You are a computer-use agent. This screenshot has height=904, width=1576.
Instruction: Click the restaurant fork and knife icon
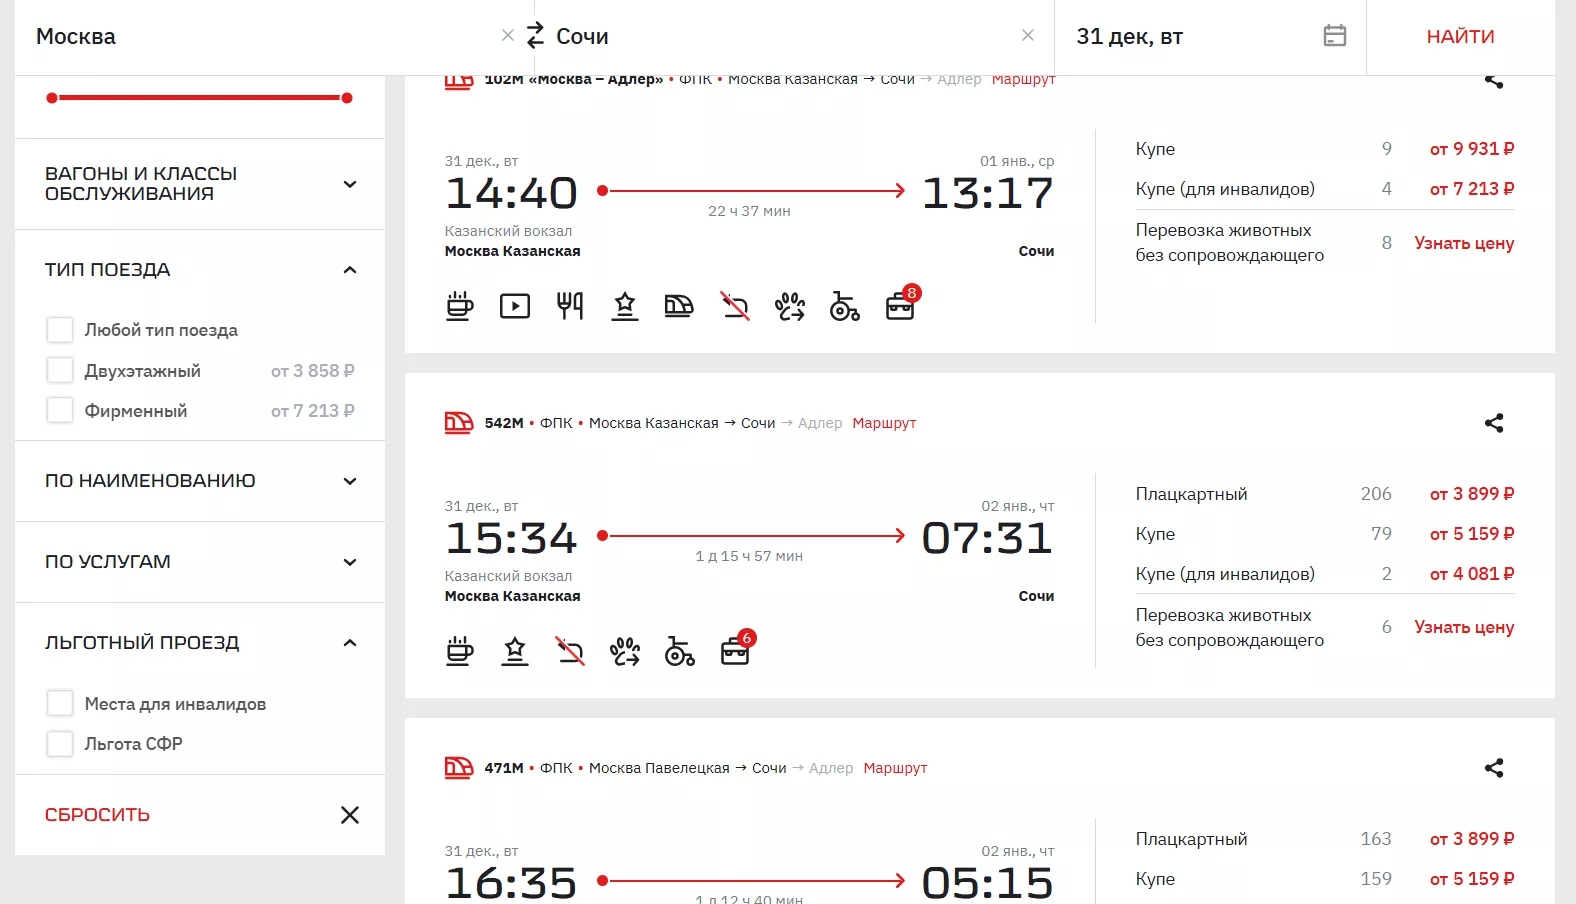coord(570,306)
